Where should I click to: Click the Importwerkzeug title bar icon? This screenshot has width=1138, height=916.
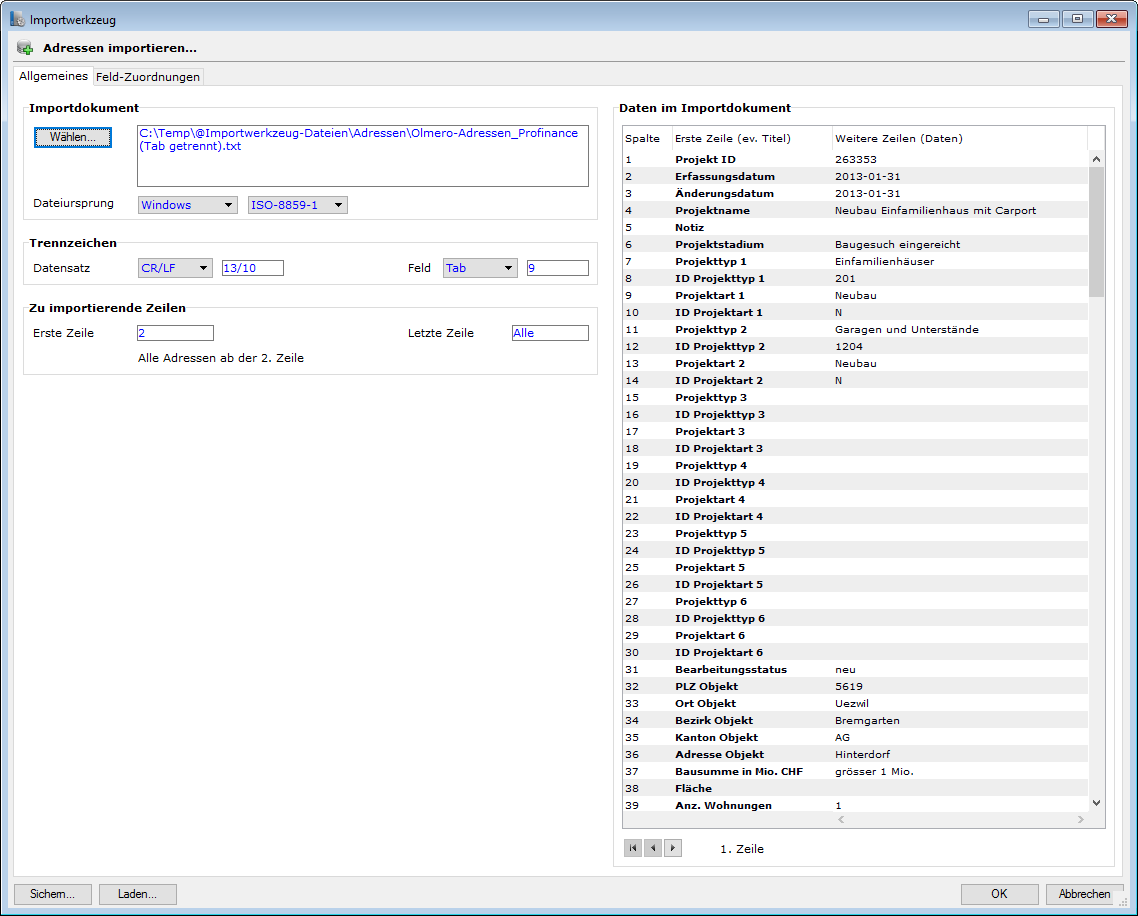(x=17, y=19)
